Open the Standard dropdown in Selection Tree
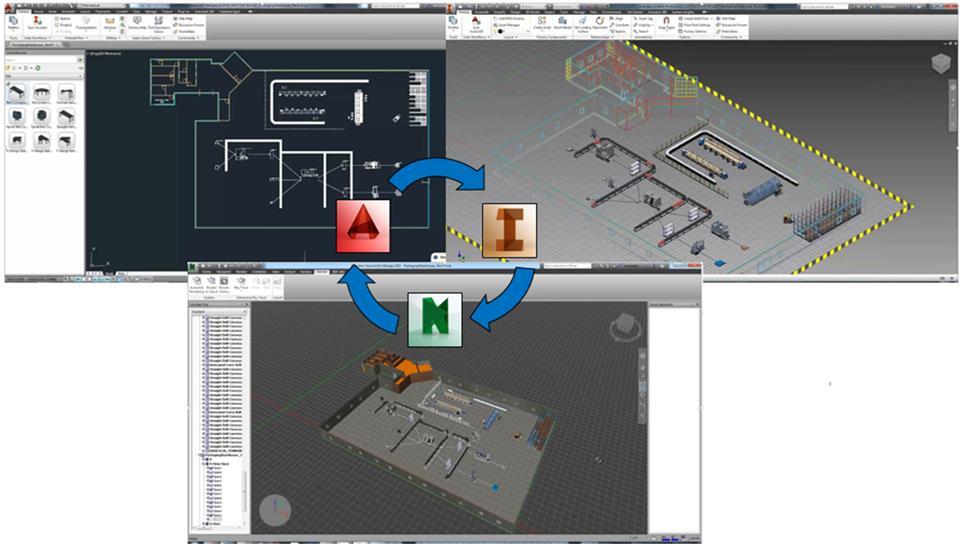Screen dimensions: 960x544 click(x=219, y=312)
